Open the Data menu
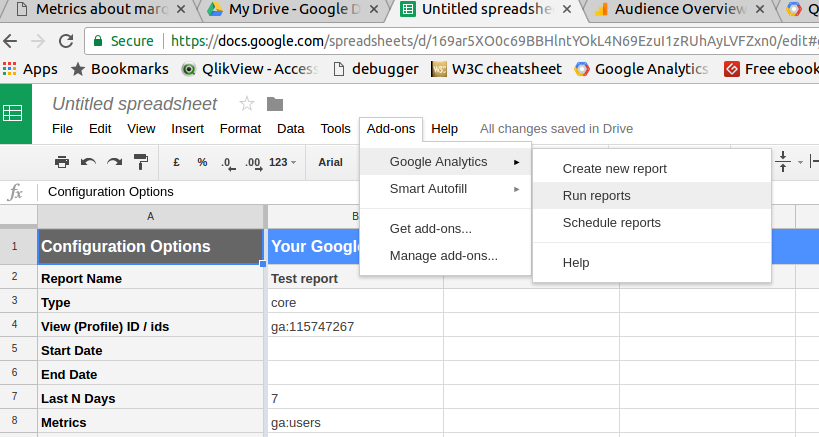The image size is (819, 437). (x=290, y=128)
